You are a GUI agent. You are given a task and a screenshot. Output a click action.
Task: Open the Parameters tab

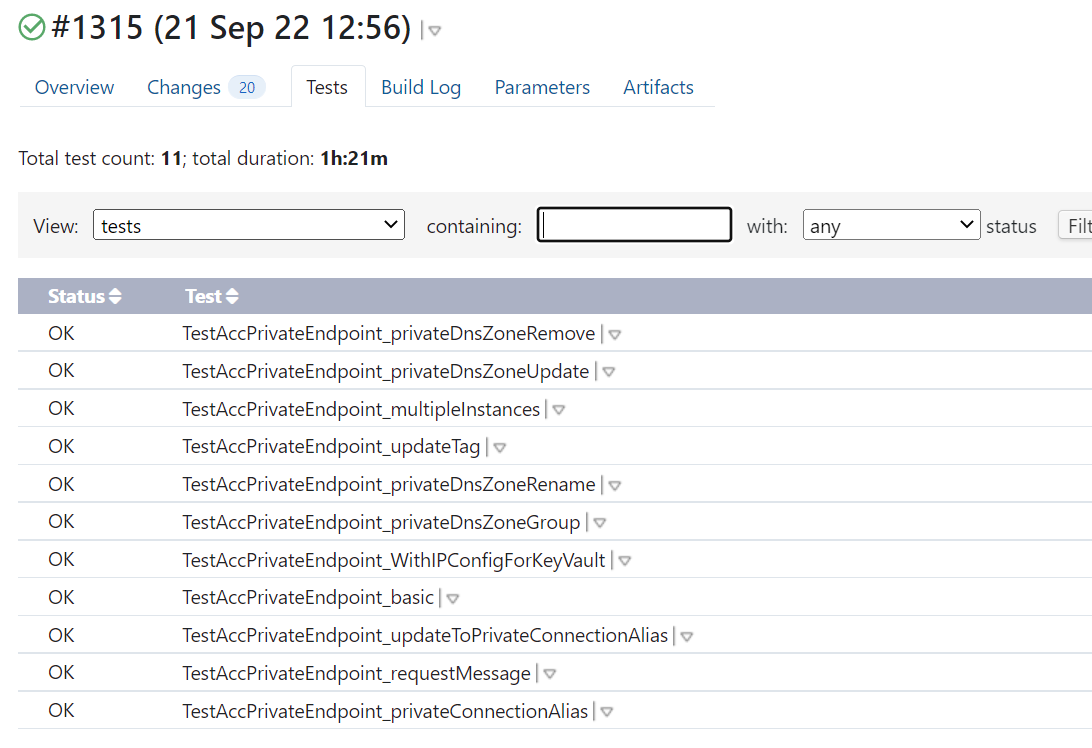542,87
